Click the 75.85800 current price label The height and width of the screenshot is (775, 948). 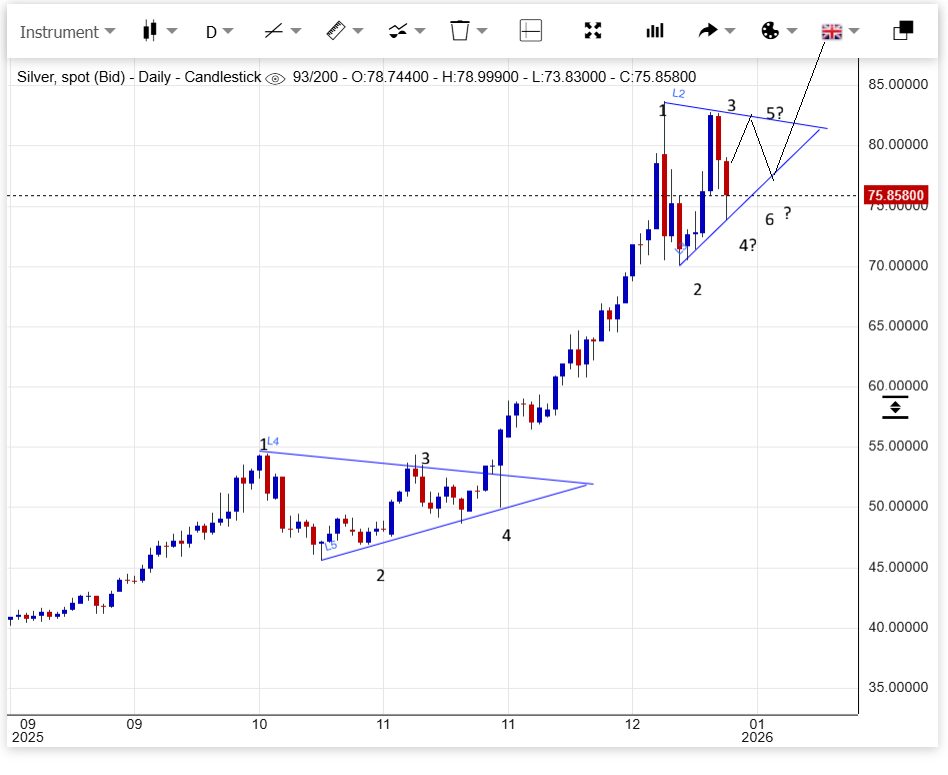click(x=895, y=195)
